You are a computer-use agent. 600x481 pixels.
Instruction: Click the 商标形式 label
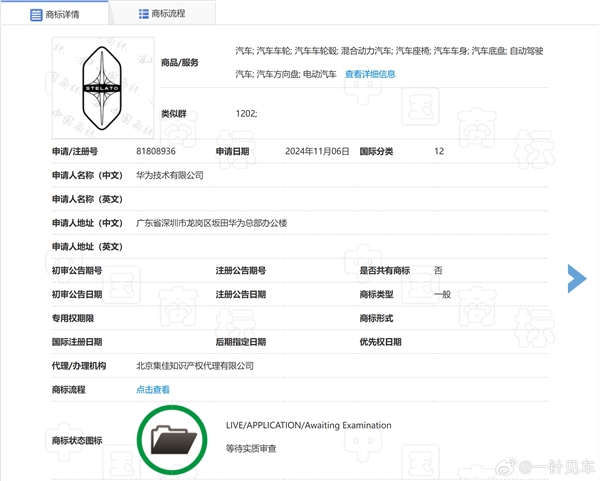point(376,318)
